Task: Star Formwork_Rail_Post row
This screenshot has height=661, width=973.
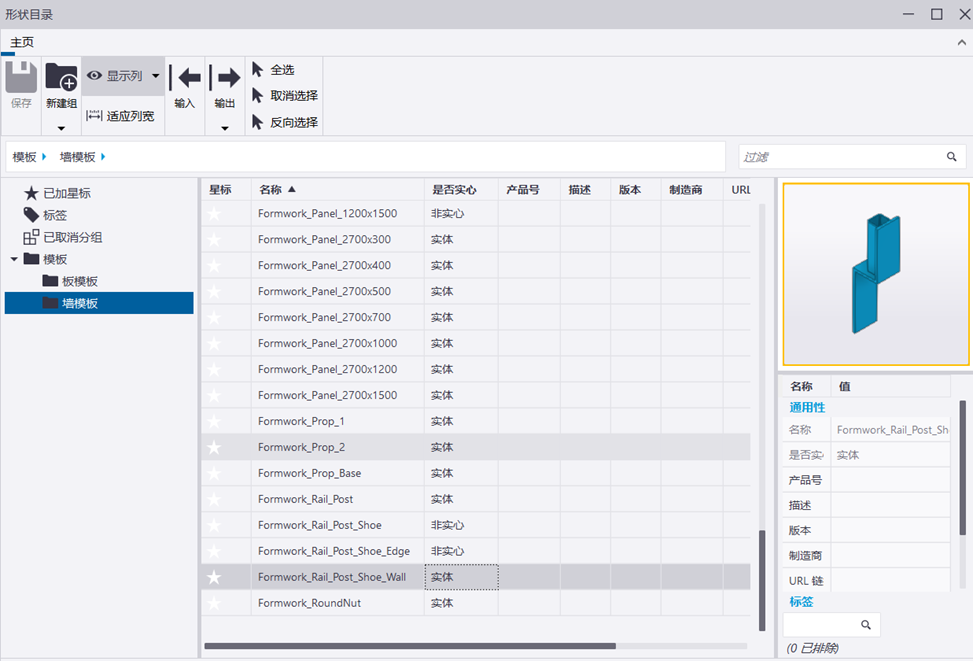Action: pos(214,499)
